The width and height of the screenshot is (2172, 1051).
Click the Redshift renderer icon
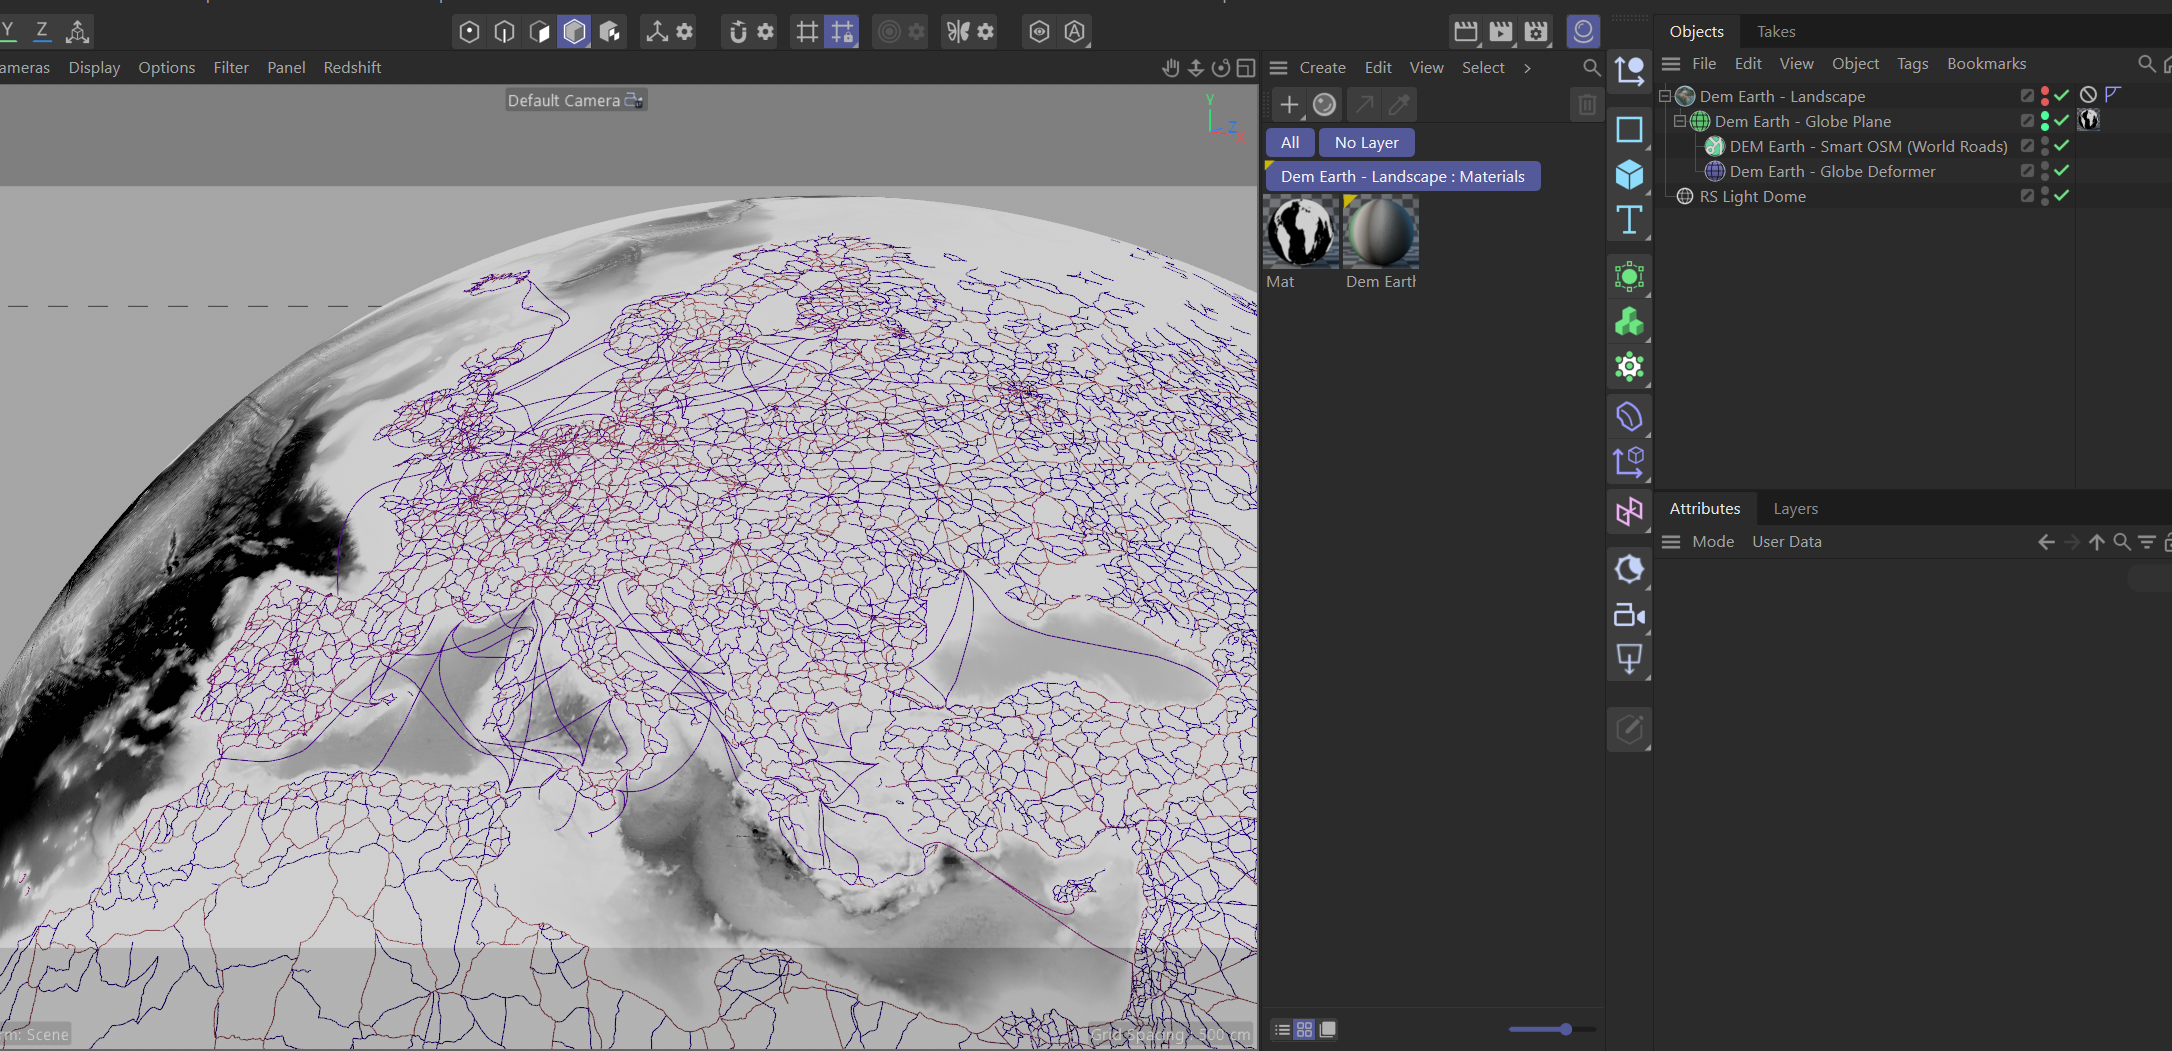(1583, 32)
